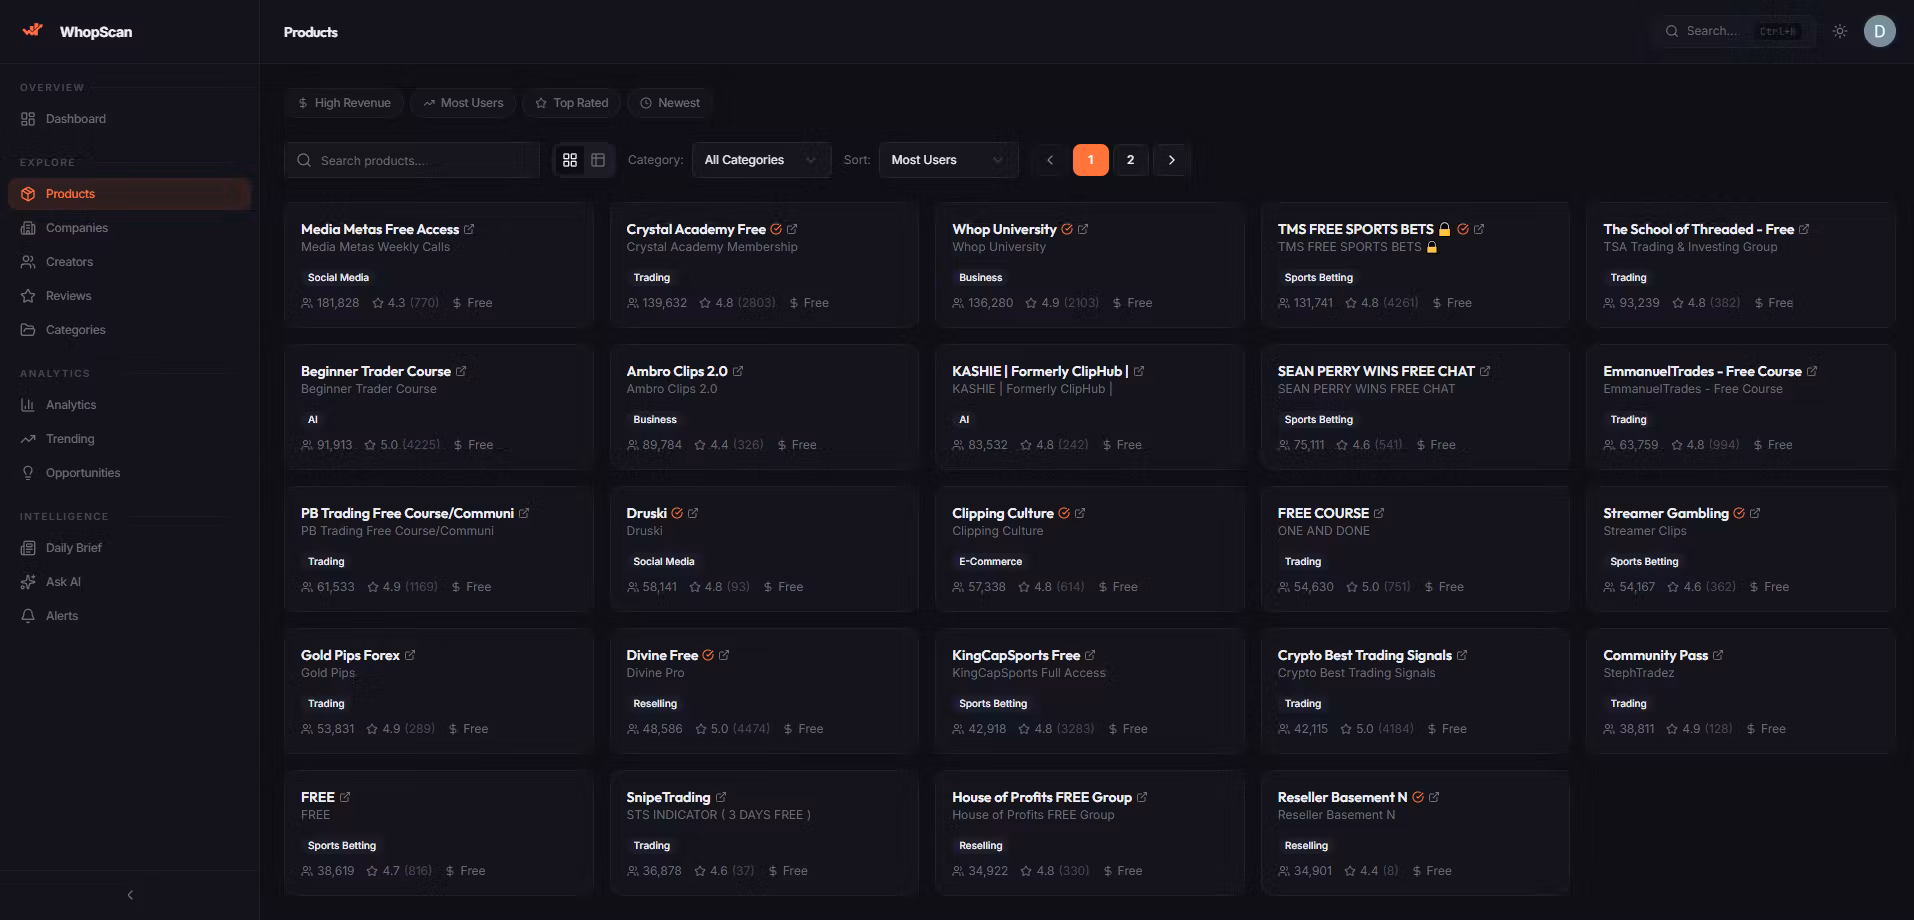
Task: Click the verified badge on Druski
Action: click(677, 513)
